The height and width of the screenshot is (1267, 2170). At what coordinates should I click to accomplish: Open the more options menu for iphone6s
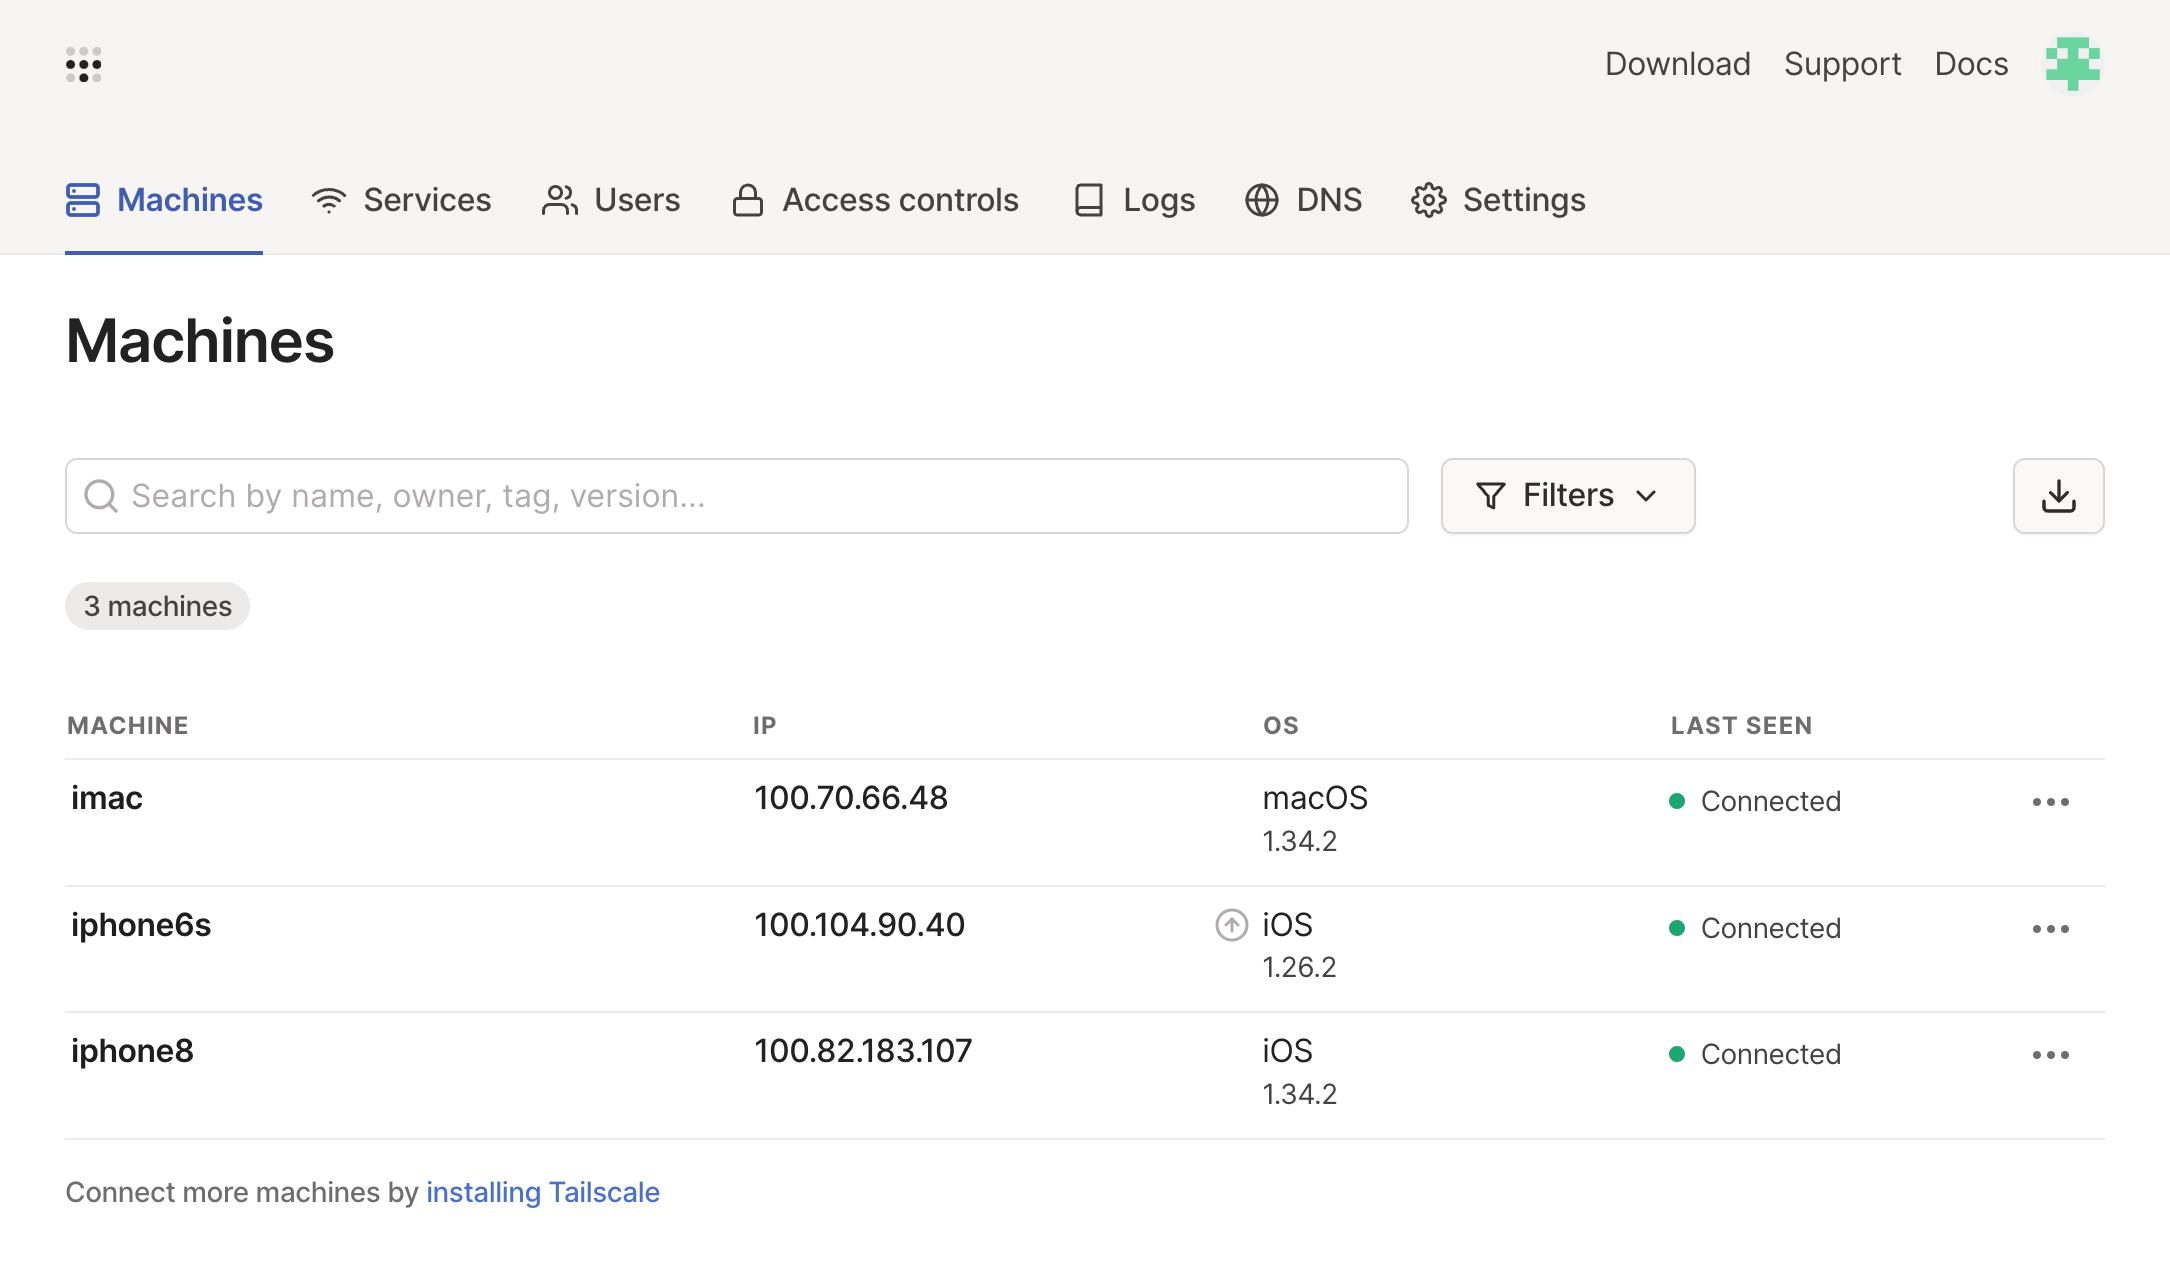[x=2050, y=929]
